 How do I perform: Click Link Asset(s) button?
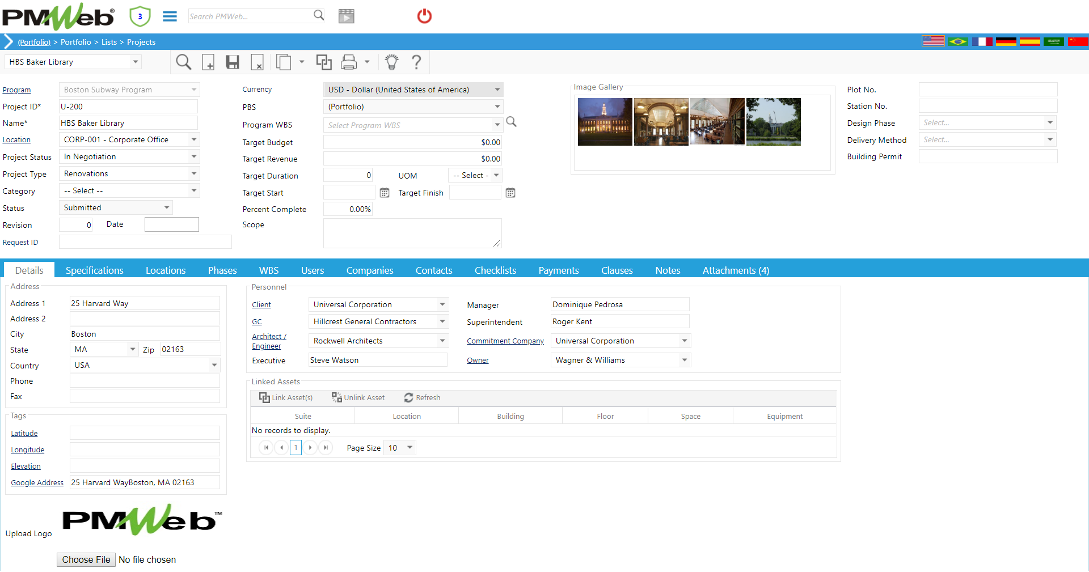click(x=285, y=398)
